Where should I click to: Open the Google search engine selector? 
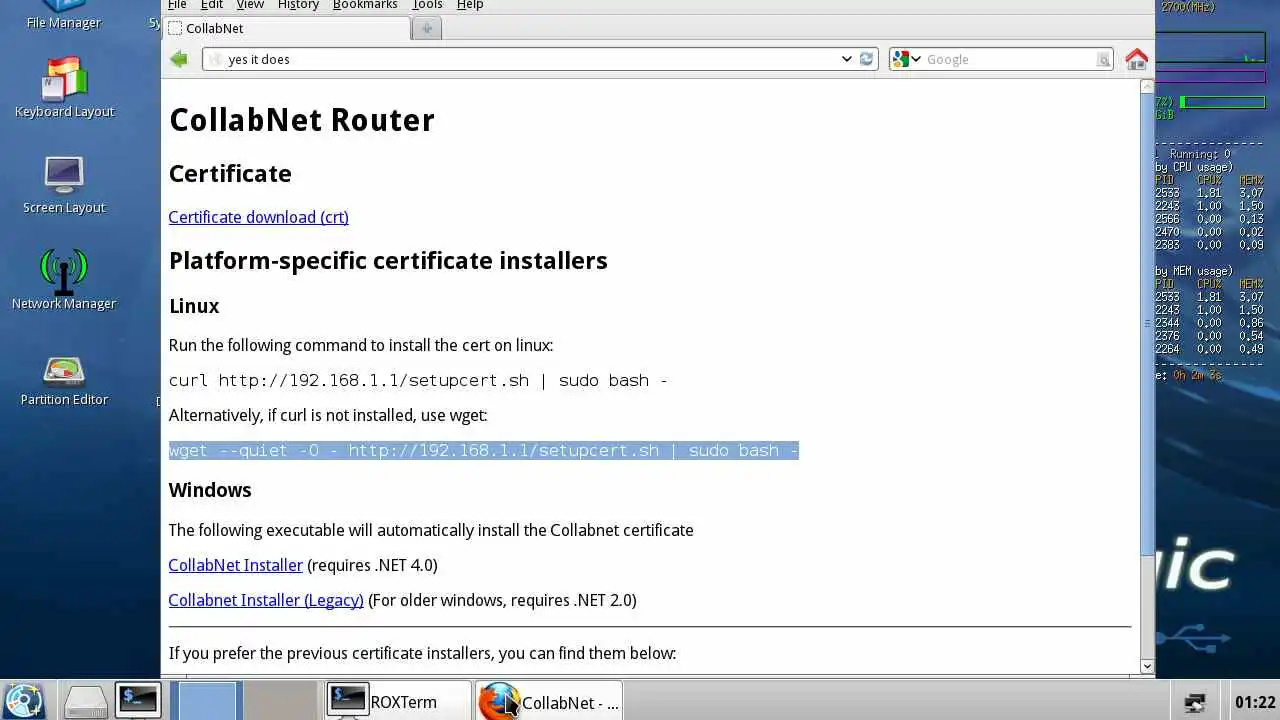point(907,59)
